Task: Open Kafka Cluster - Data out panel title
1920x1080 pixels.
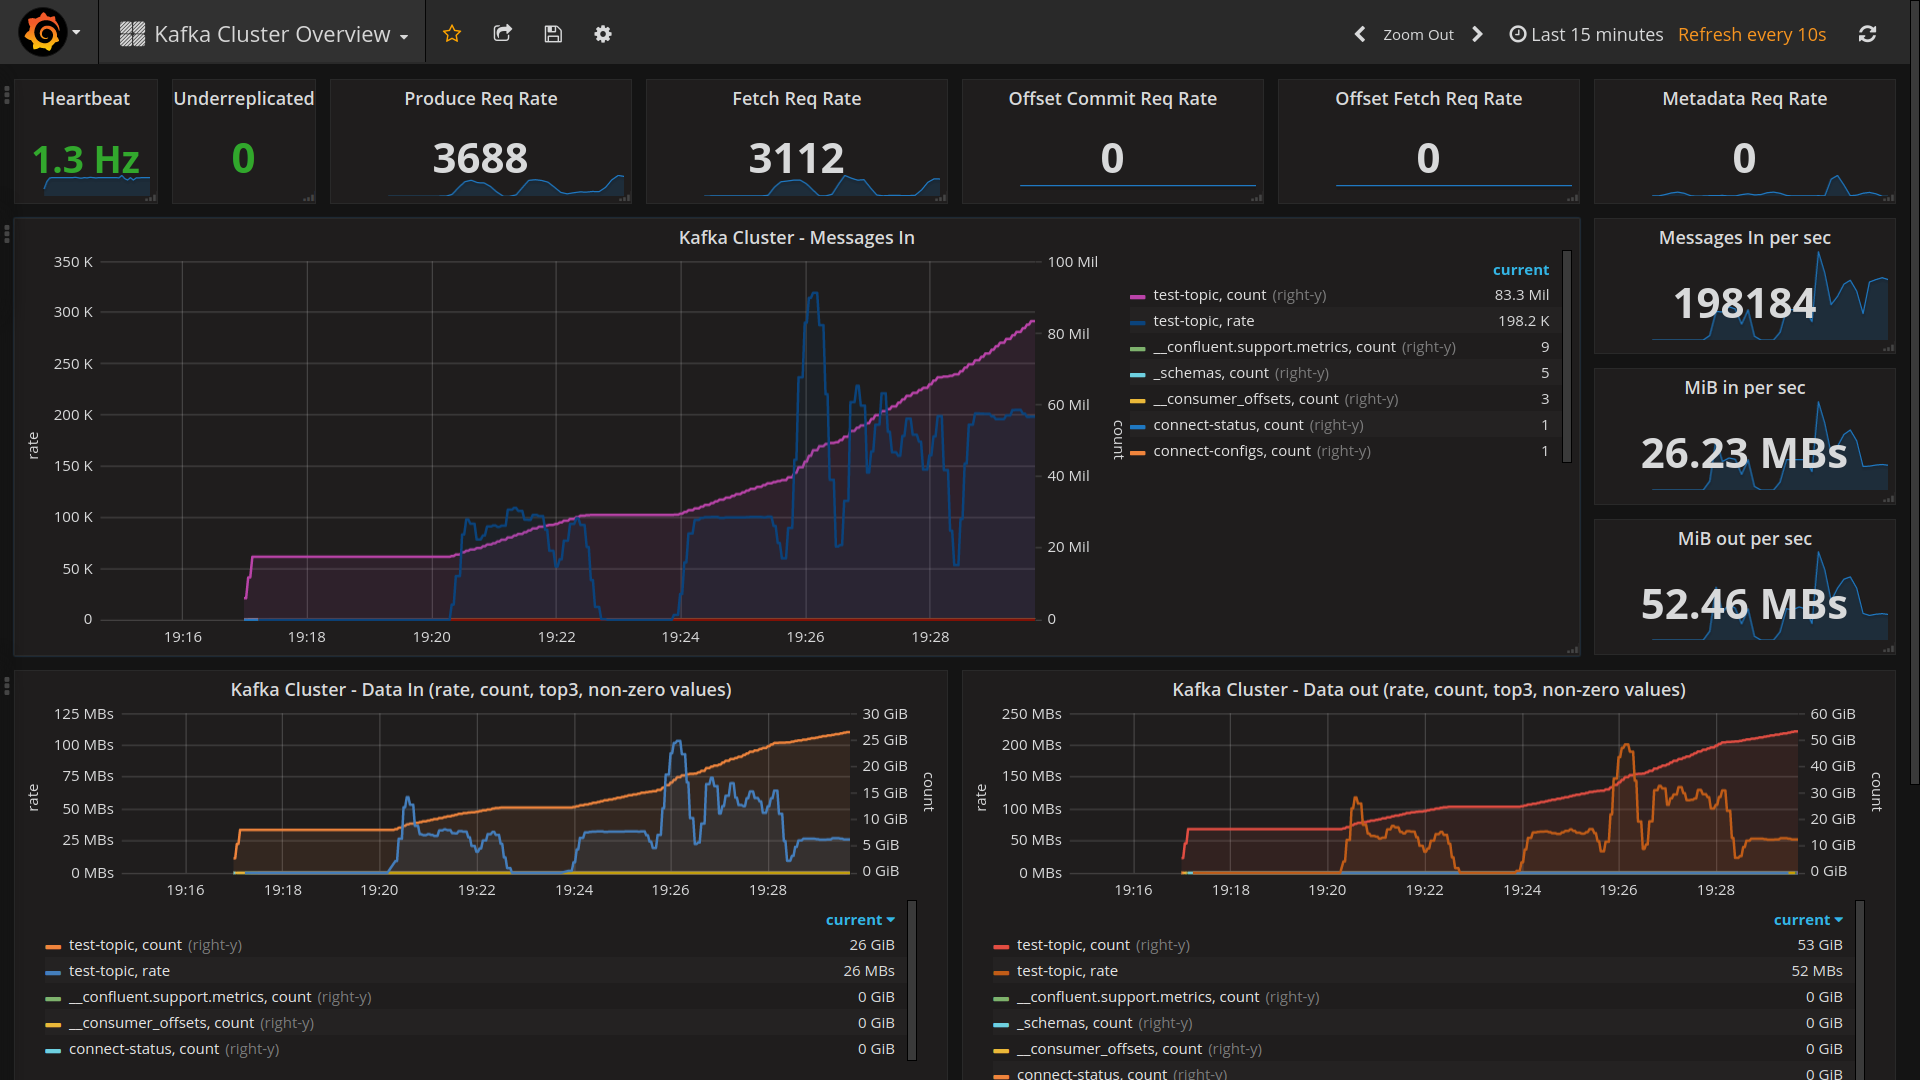Action: click(x=1429, y=689)
